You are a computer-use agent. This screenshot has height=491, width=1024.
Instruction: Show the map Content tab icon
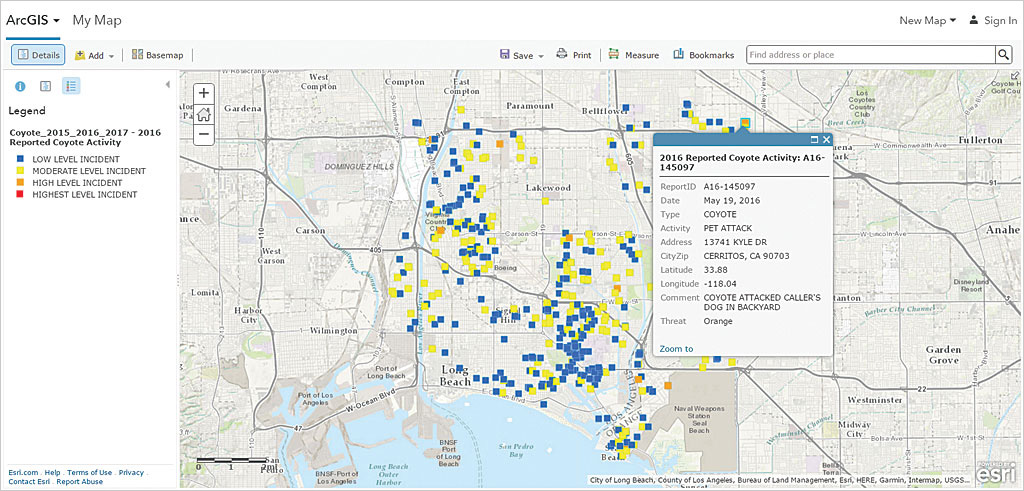coord(46,86)
